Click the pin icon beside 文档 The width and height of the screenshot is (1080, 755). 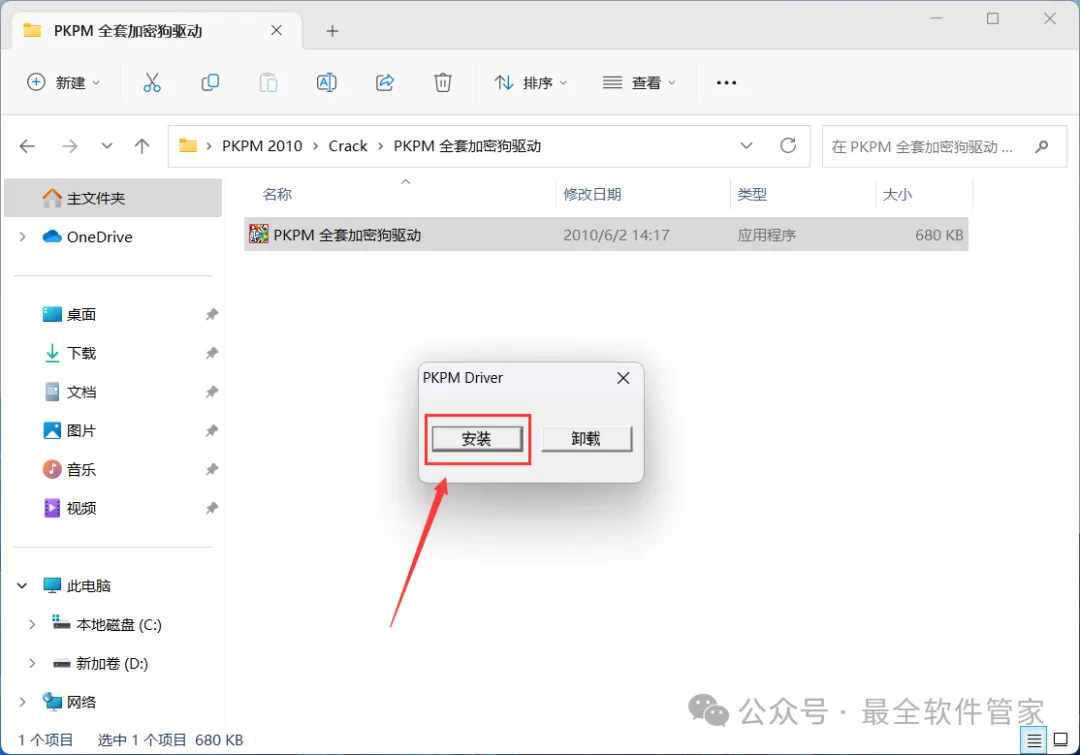[211, 392]
